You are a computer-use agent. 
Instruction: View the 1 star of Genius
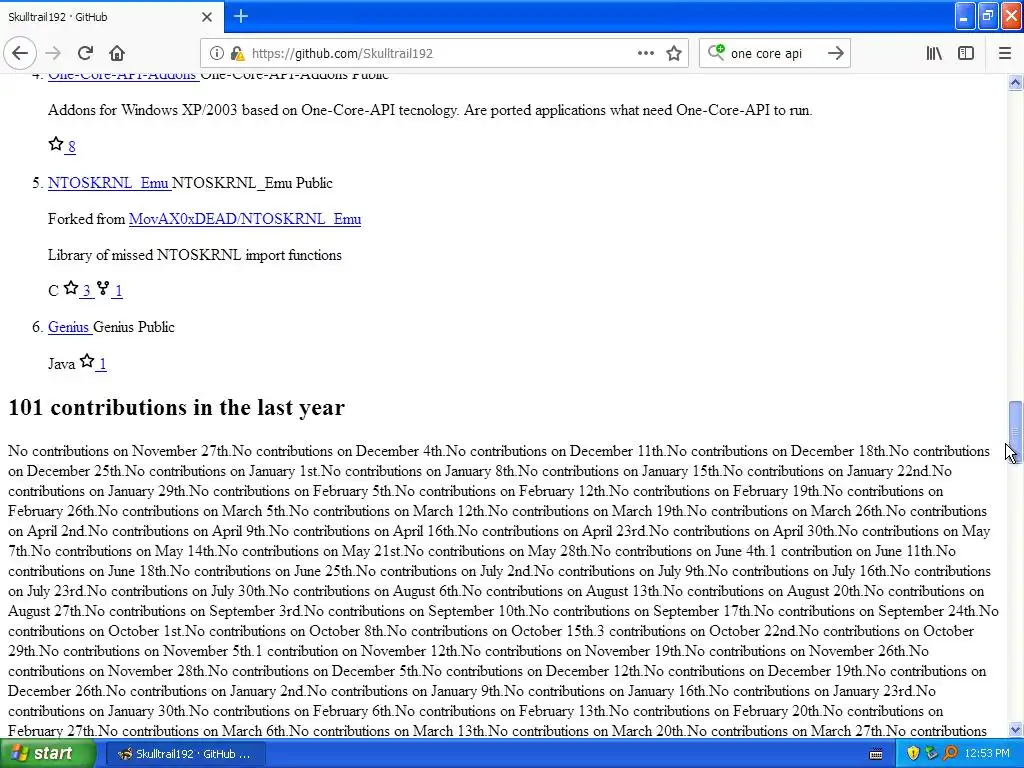(103, 364)
